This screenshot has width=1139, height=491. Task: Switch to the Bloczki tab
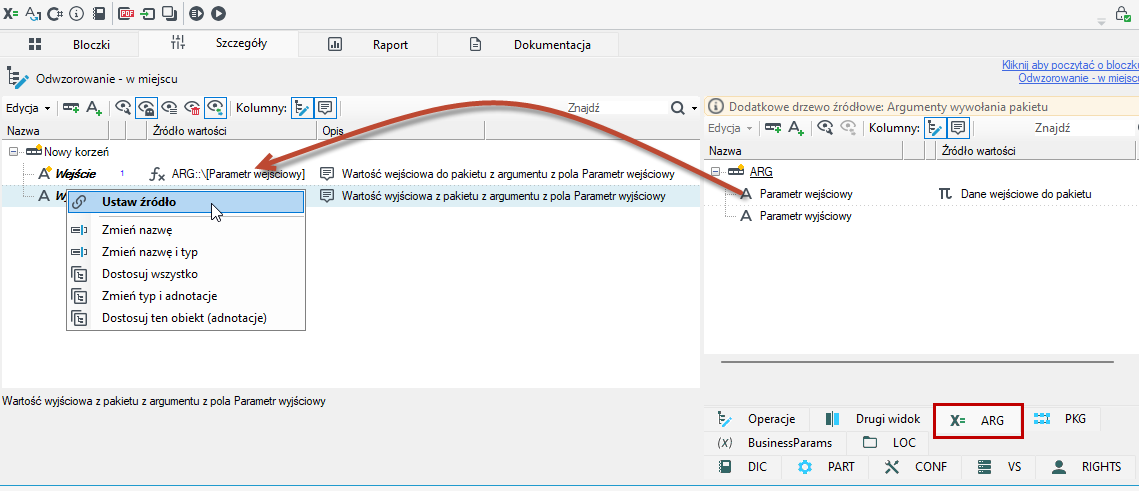coord(69,44)
